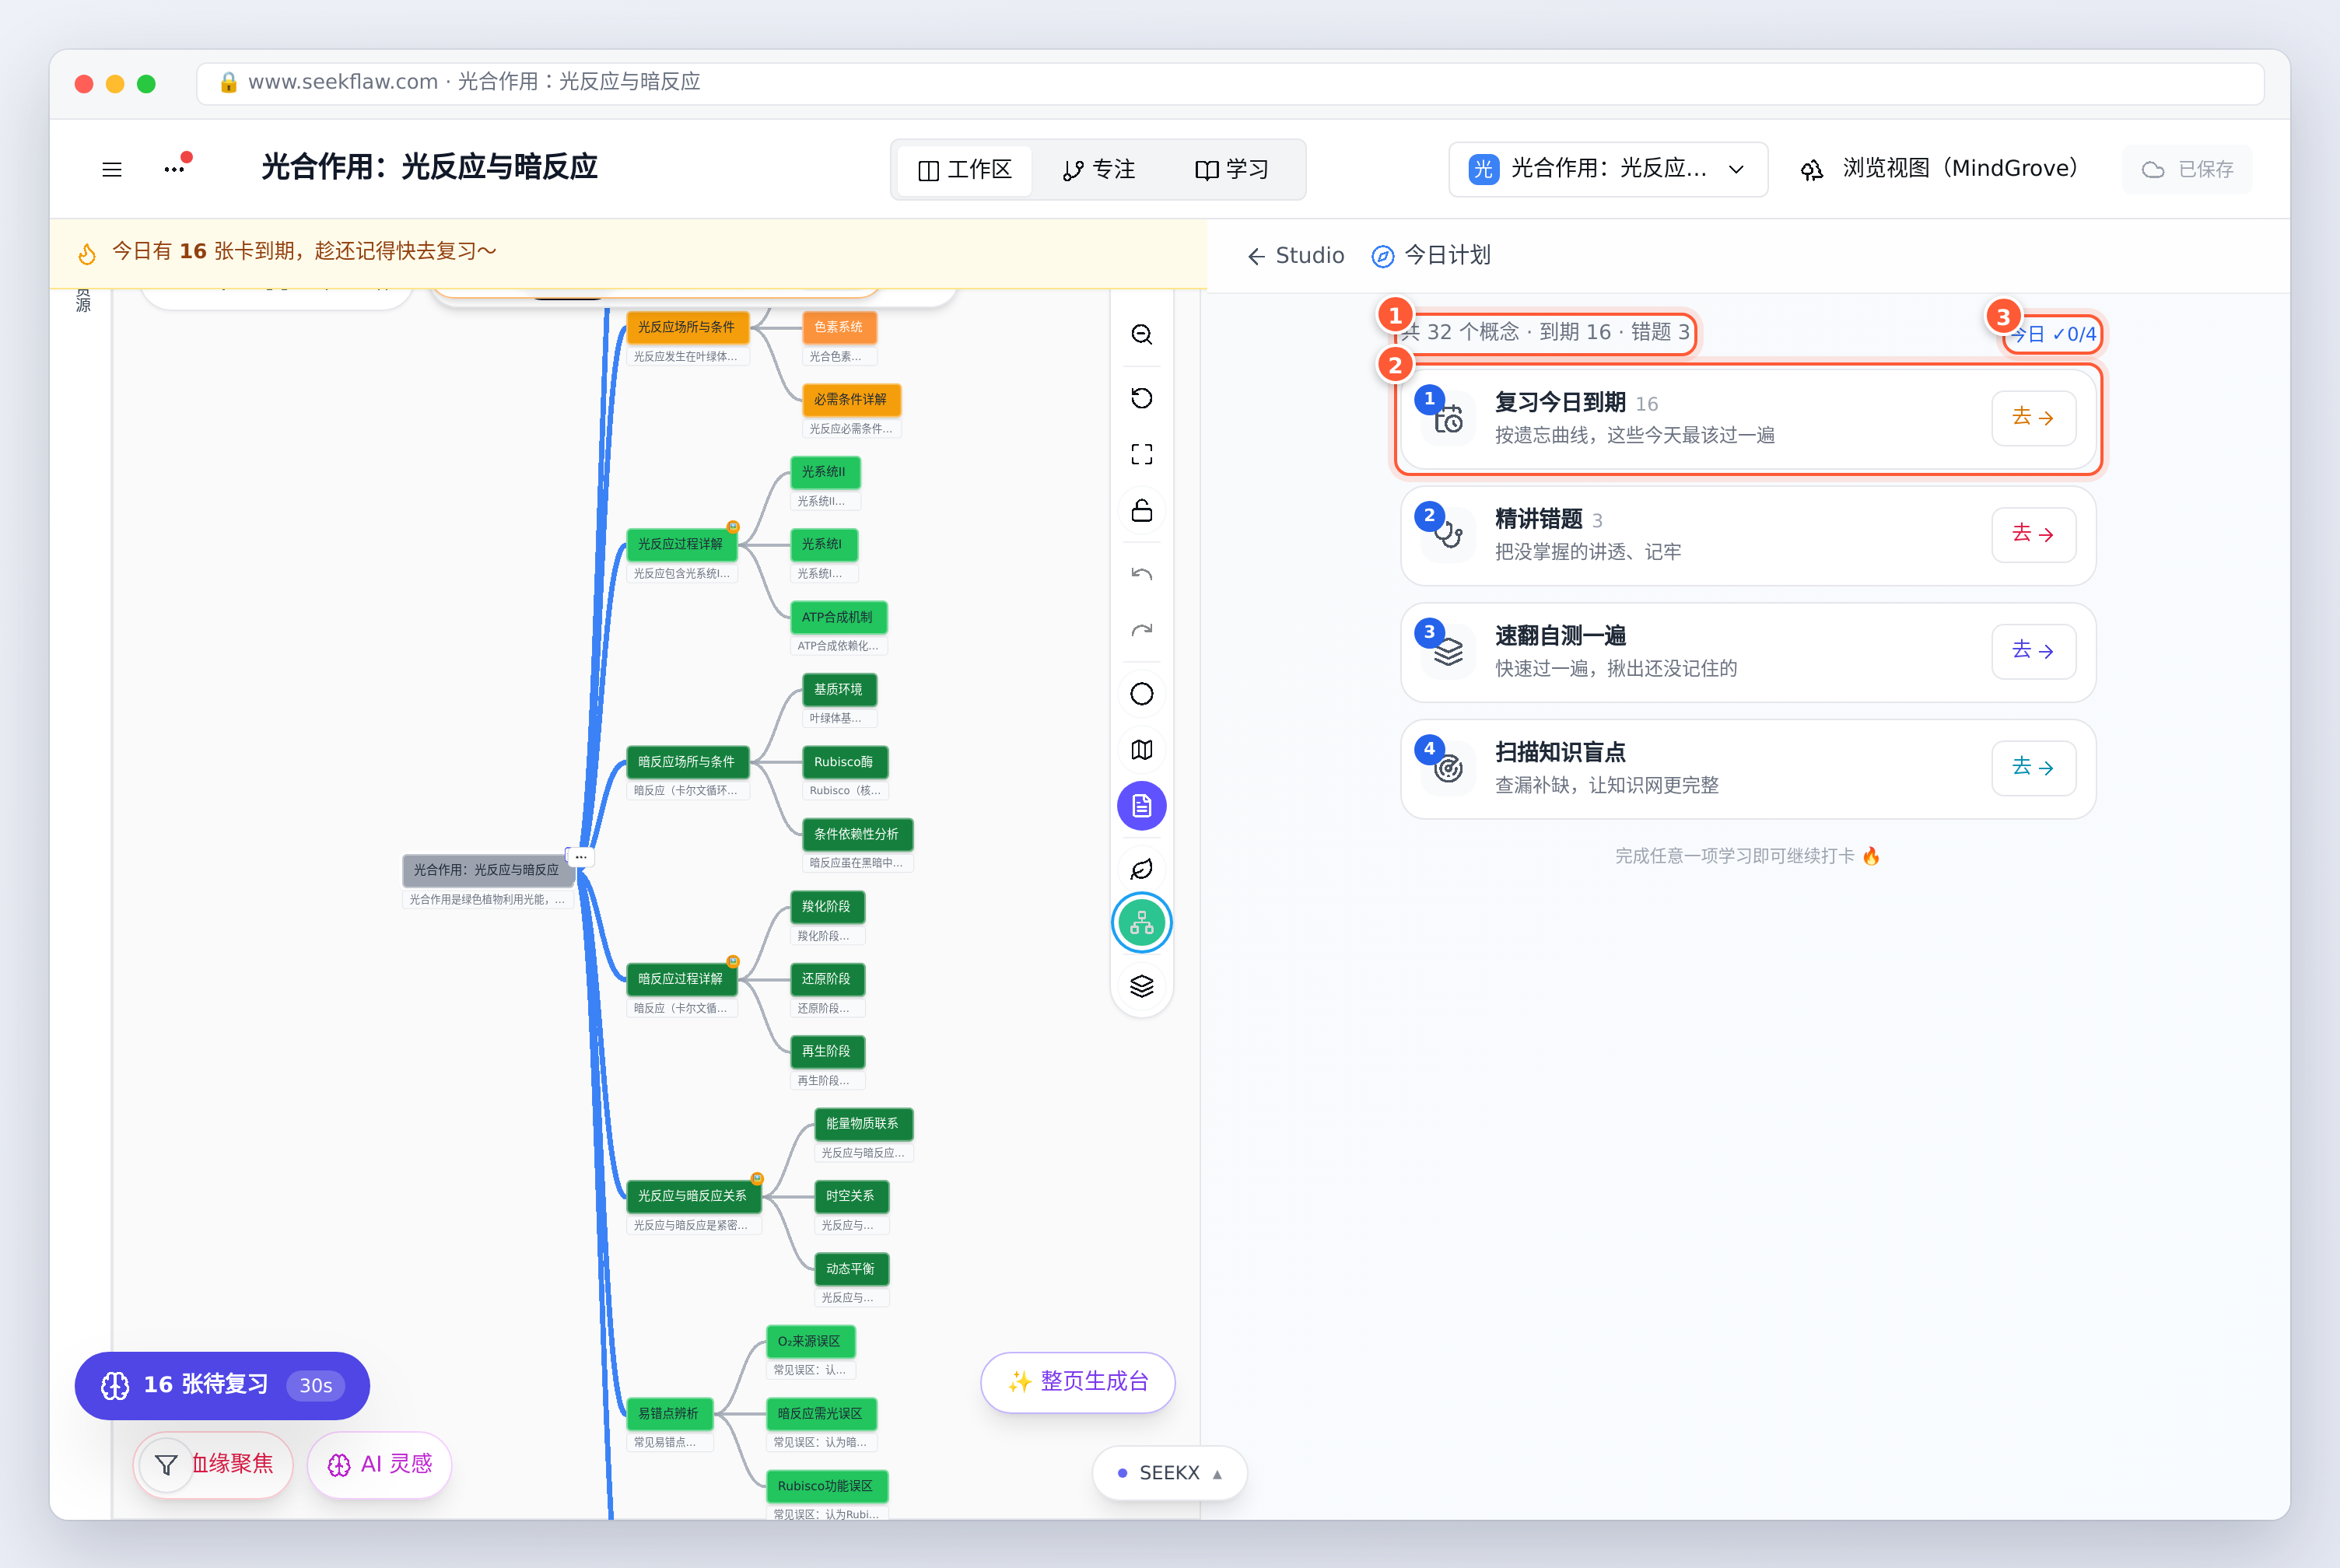Undo with the back arrow icon
This screenshot has width=2340, height=1568.
click(x=1141, y=574)
